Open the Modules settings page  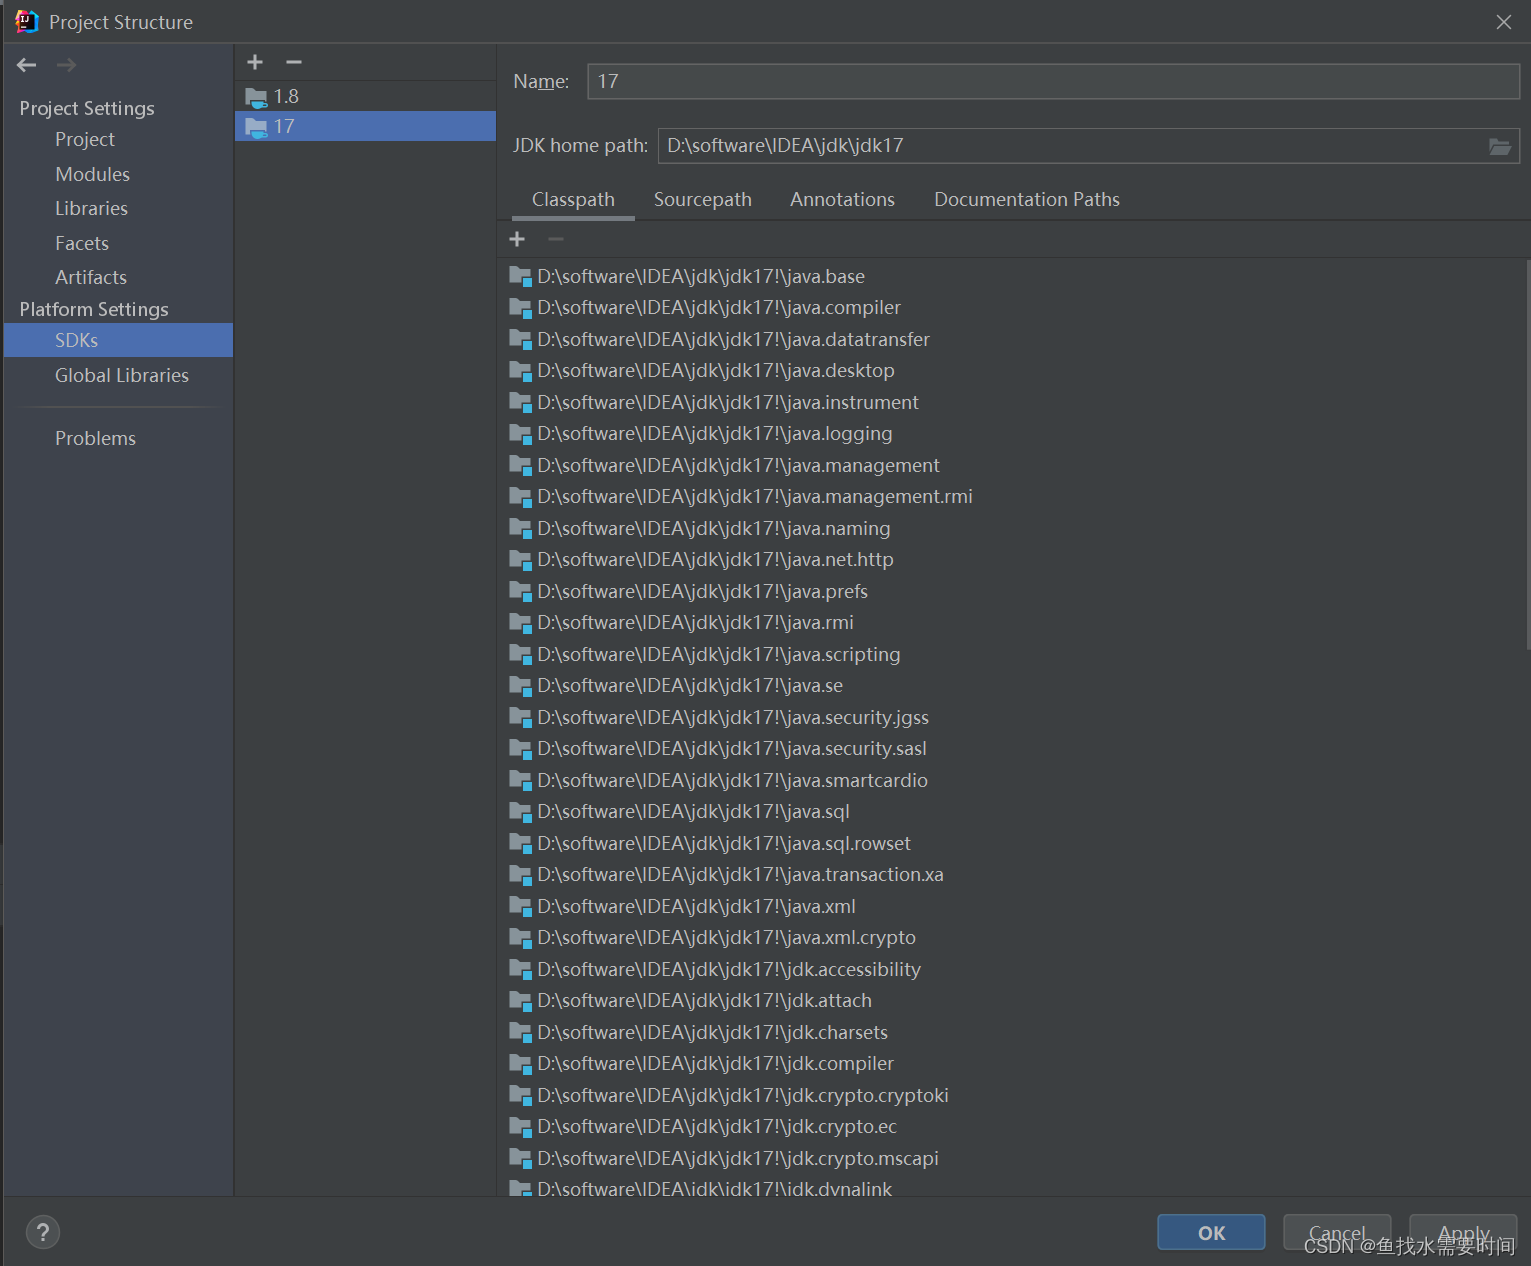(x=92, y=174)
